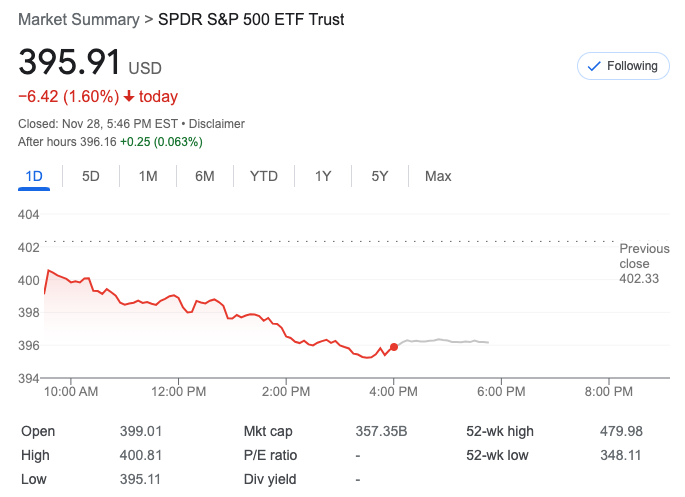Switch to the 1M chart tab
685x497 pixels.
tap(148, 176)
